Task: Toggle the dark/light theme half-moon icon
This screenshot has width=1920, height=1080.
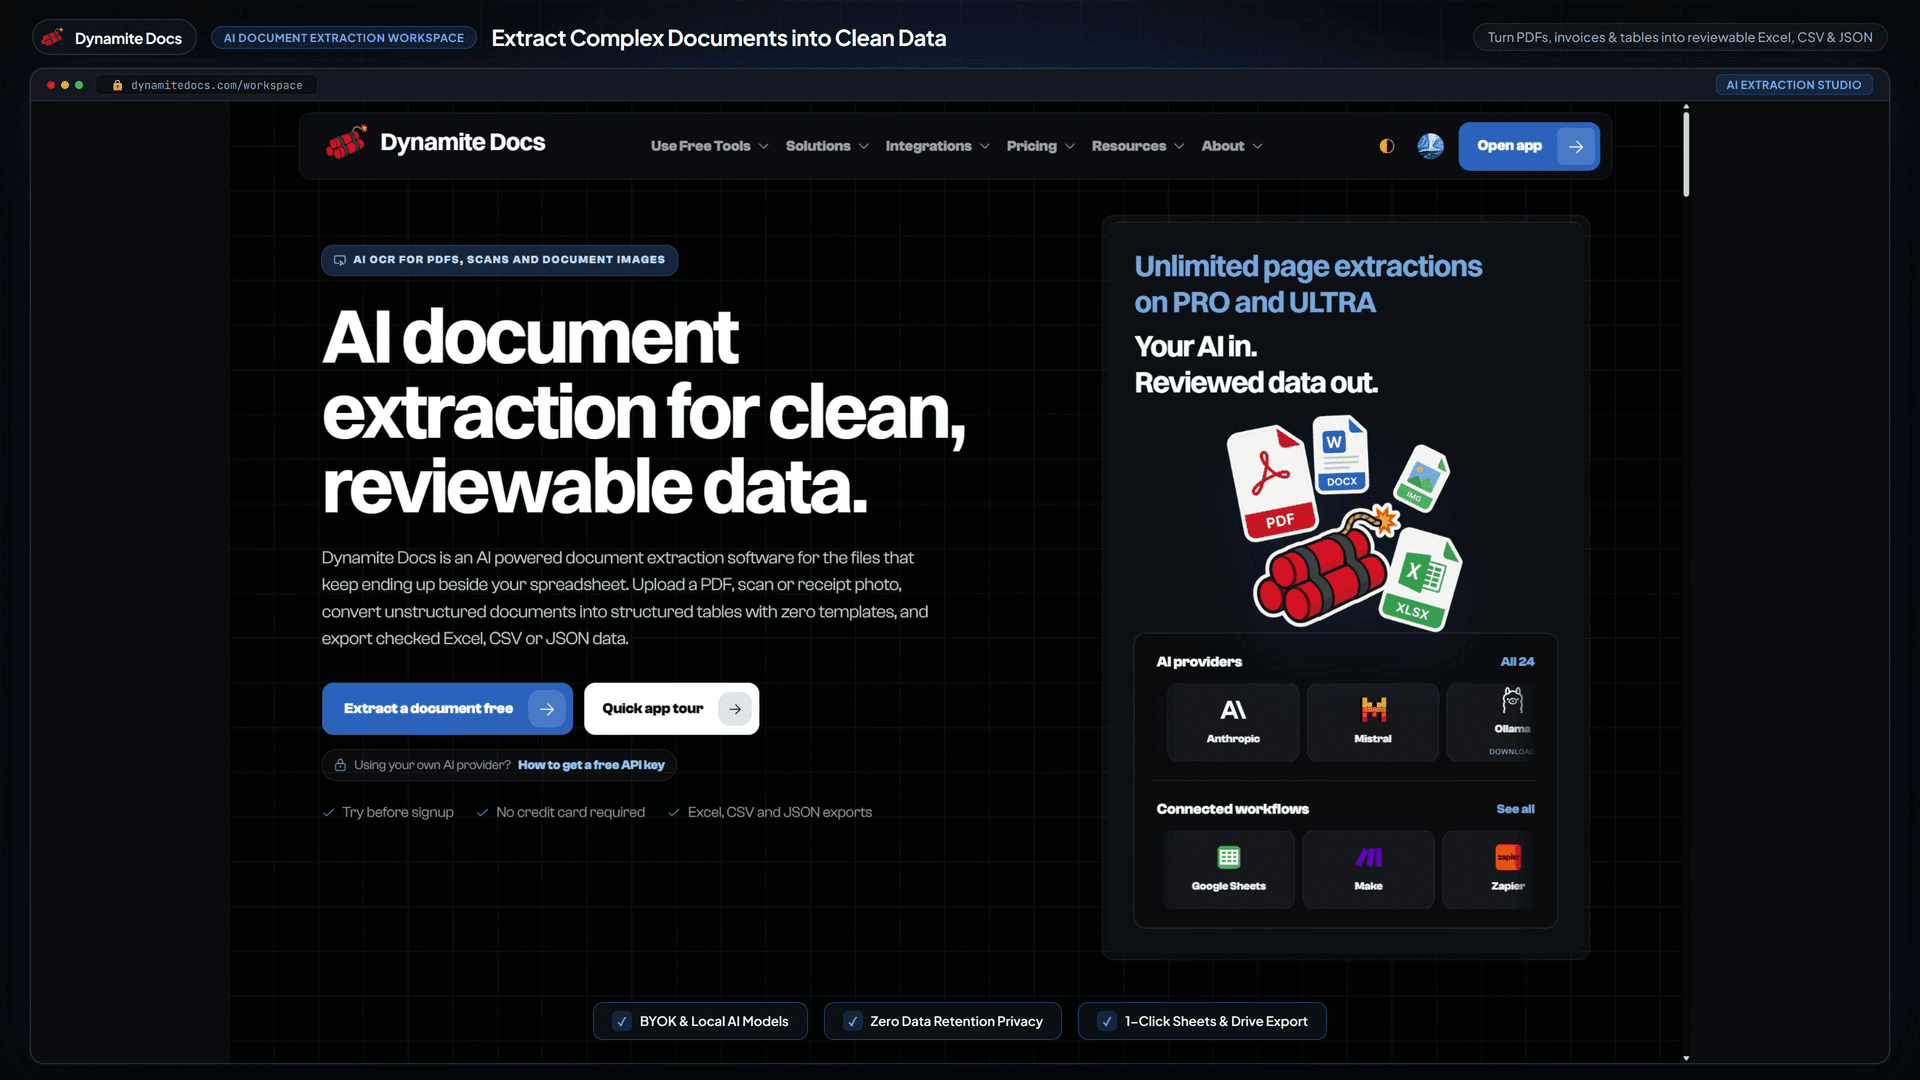Action: tap(1386, 146)
